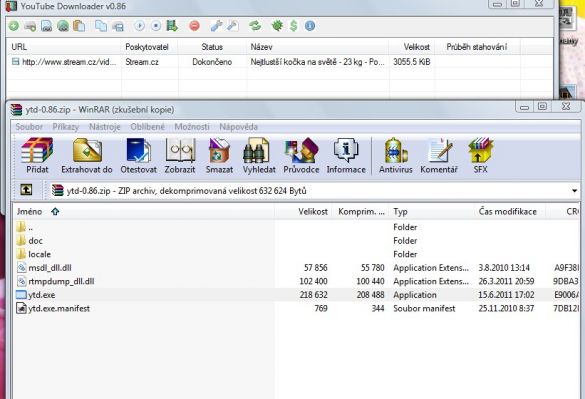This screenshot has height=399, width=585.
Task: Click the film strip convert icon in YouTube Downloader
Action: (x=172, y=26)
